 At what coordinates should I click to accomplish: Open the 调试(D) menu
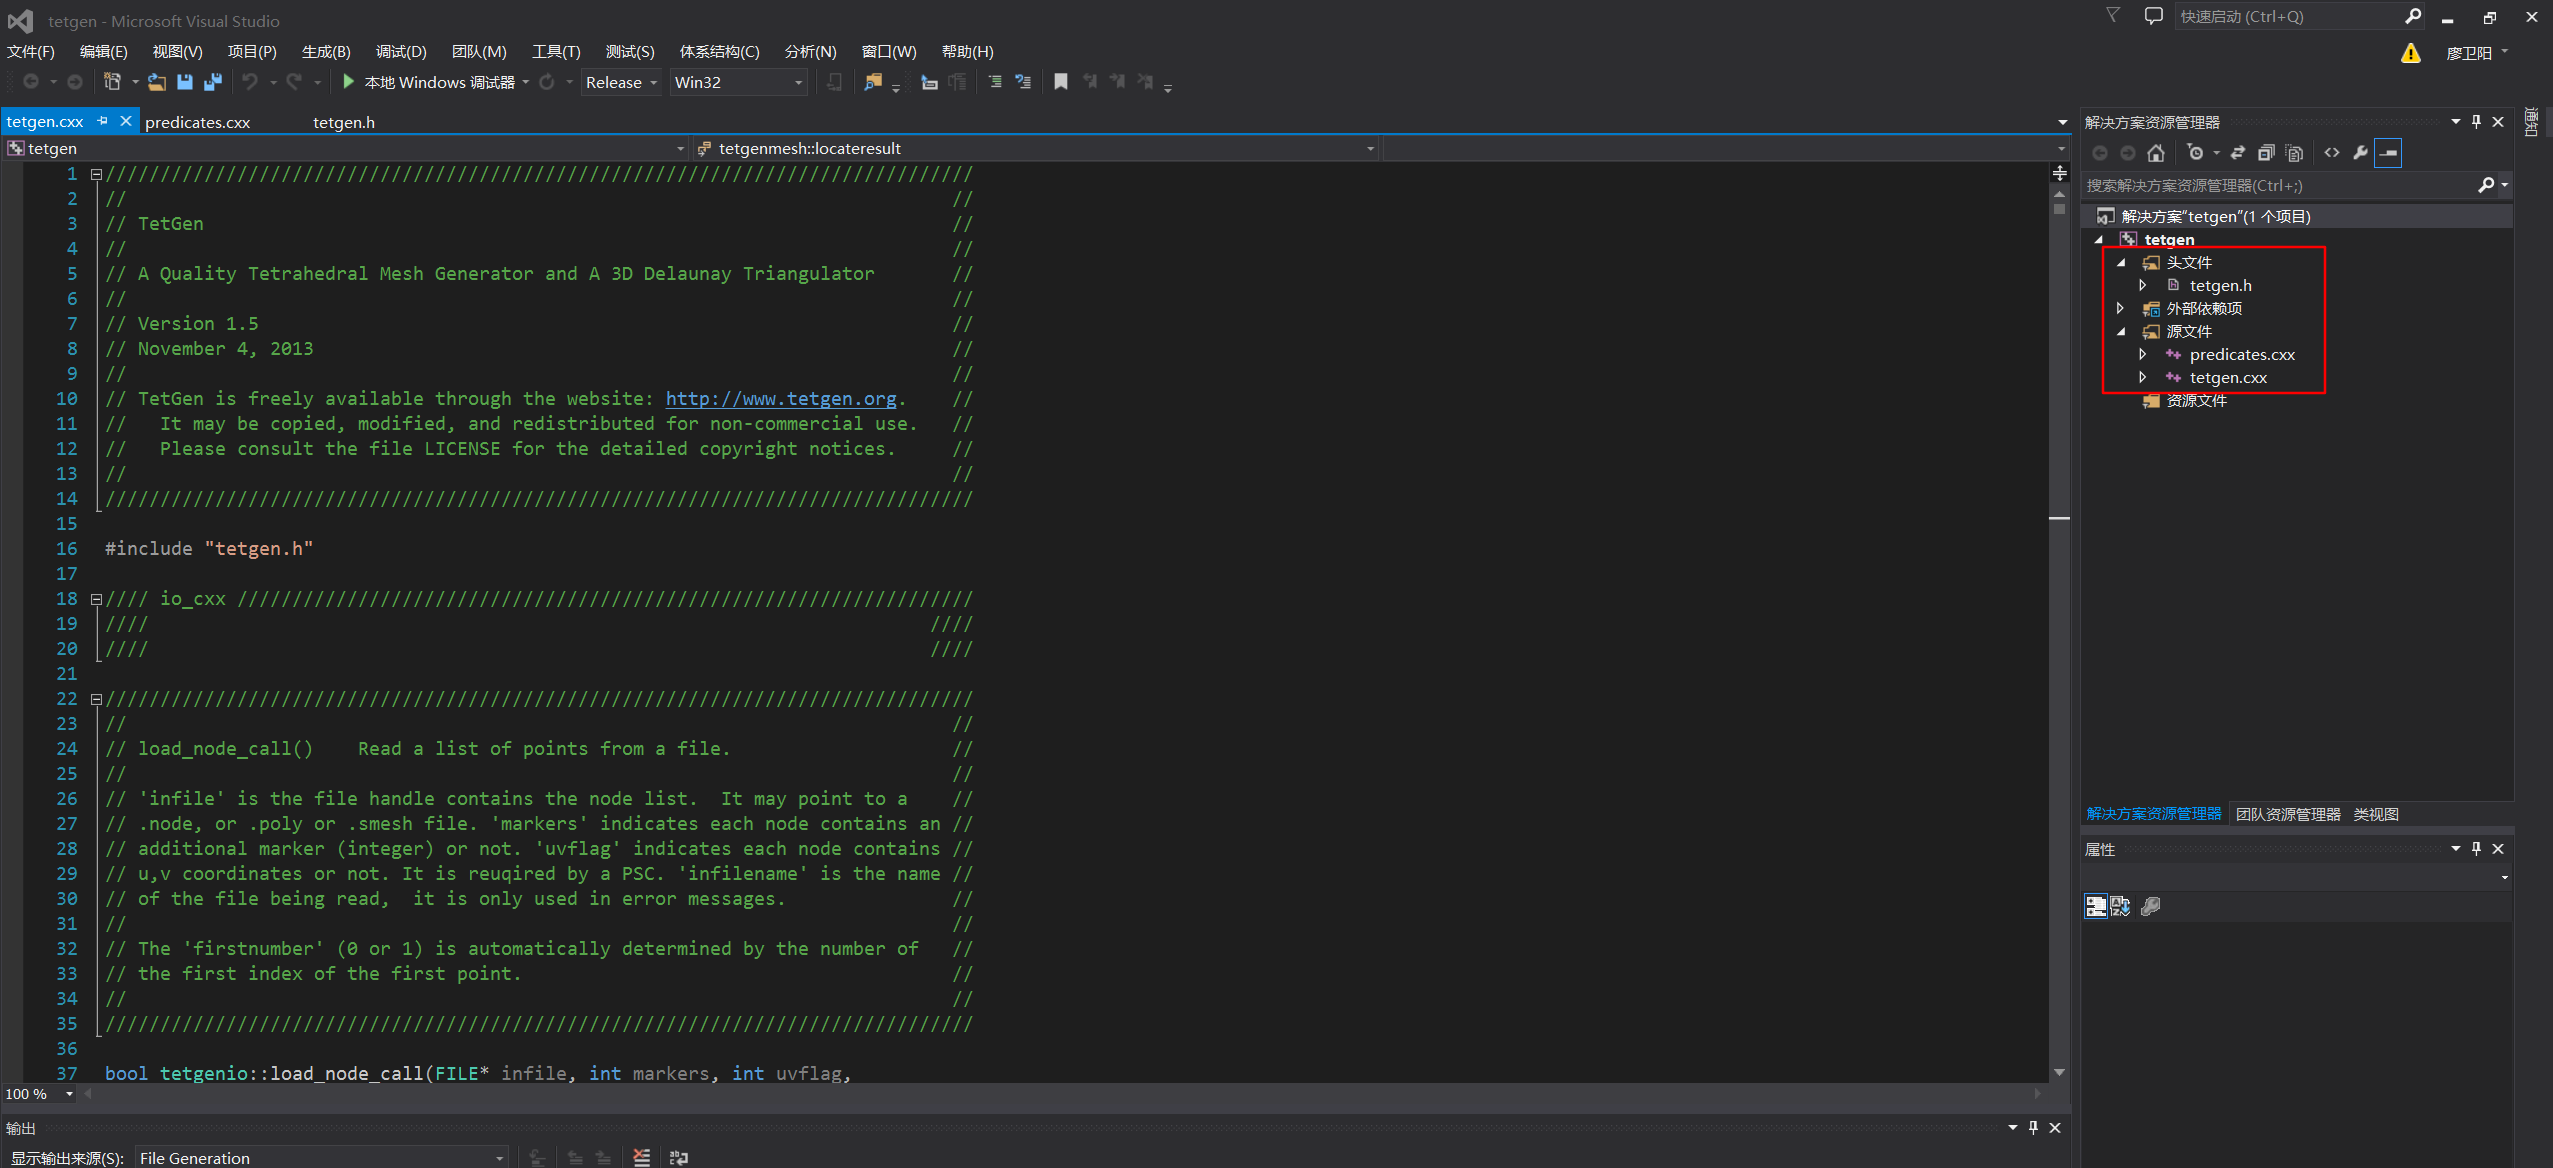point(401,51)
